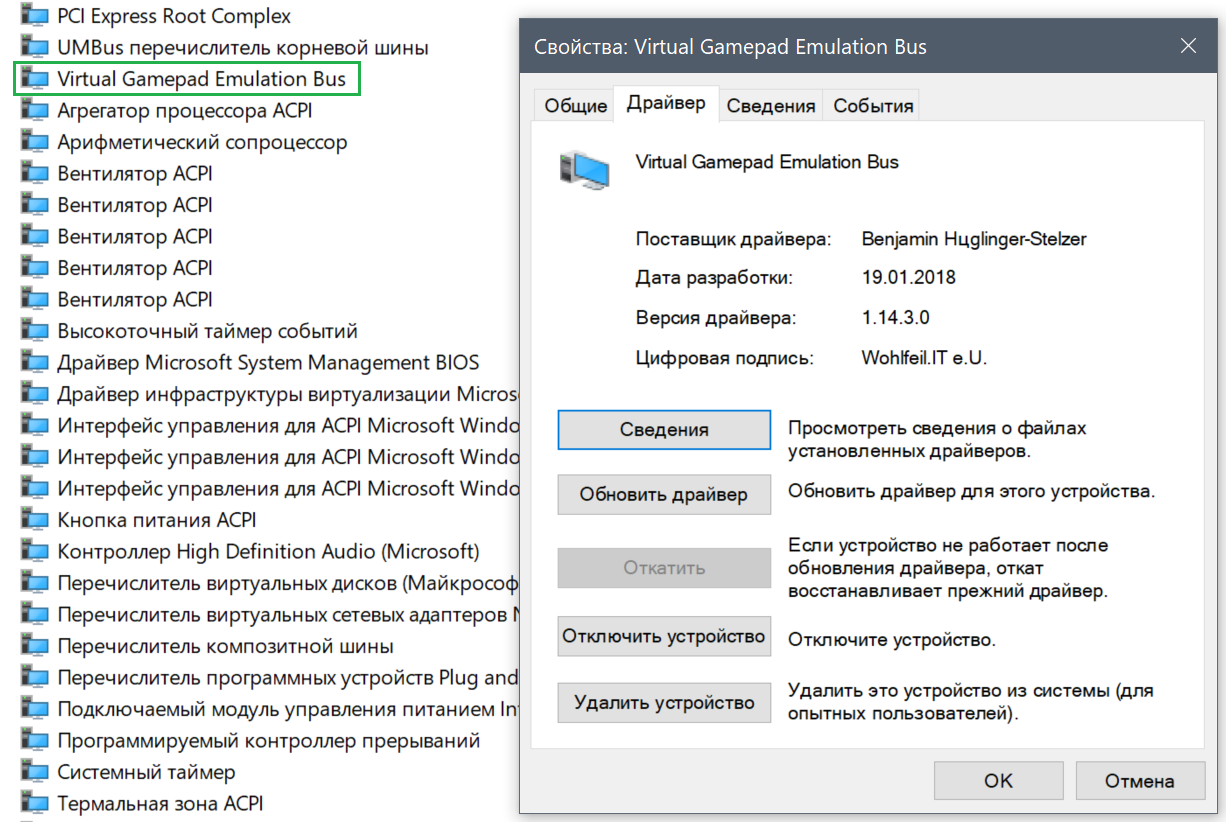The height and width of the screenshot is (822, 1226).
Task: Click the Термальная зона ACPI device icon
Action: (x=35, y=804)
